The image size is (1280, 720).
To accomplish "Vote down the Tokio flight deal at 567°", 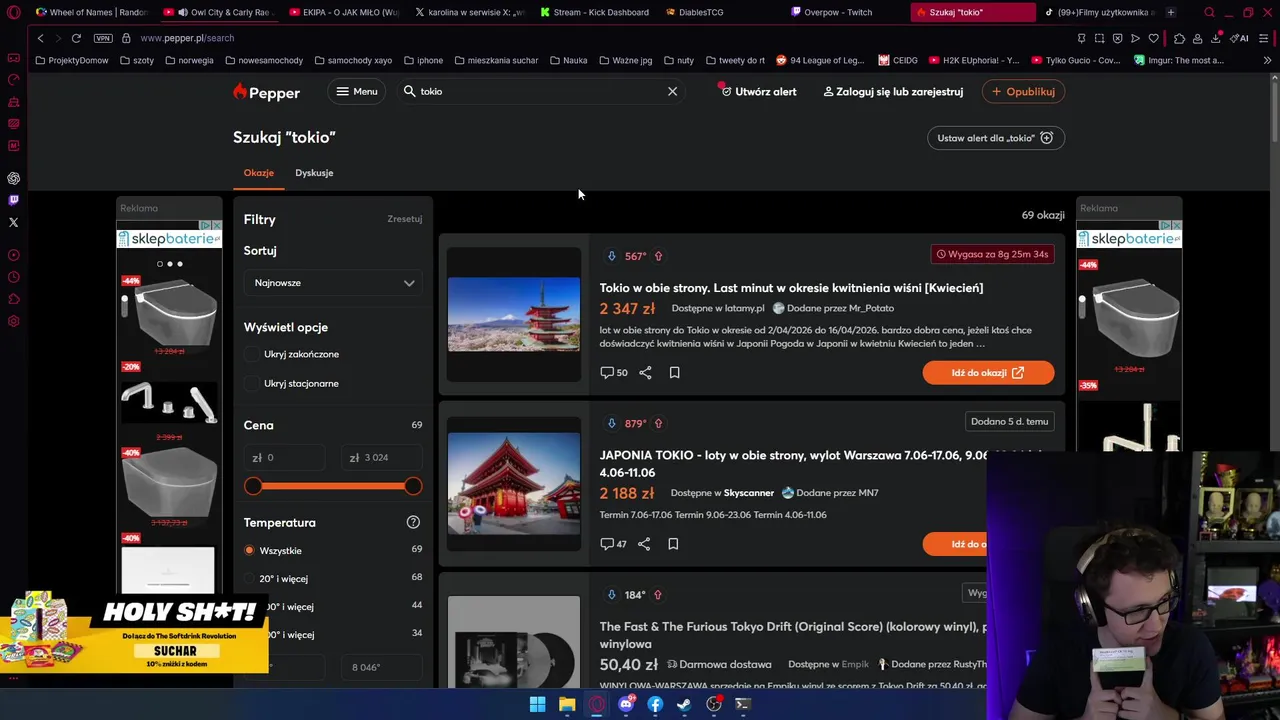I will coord(612,256).
